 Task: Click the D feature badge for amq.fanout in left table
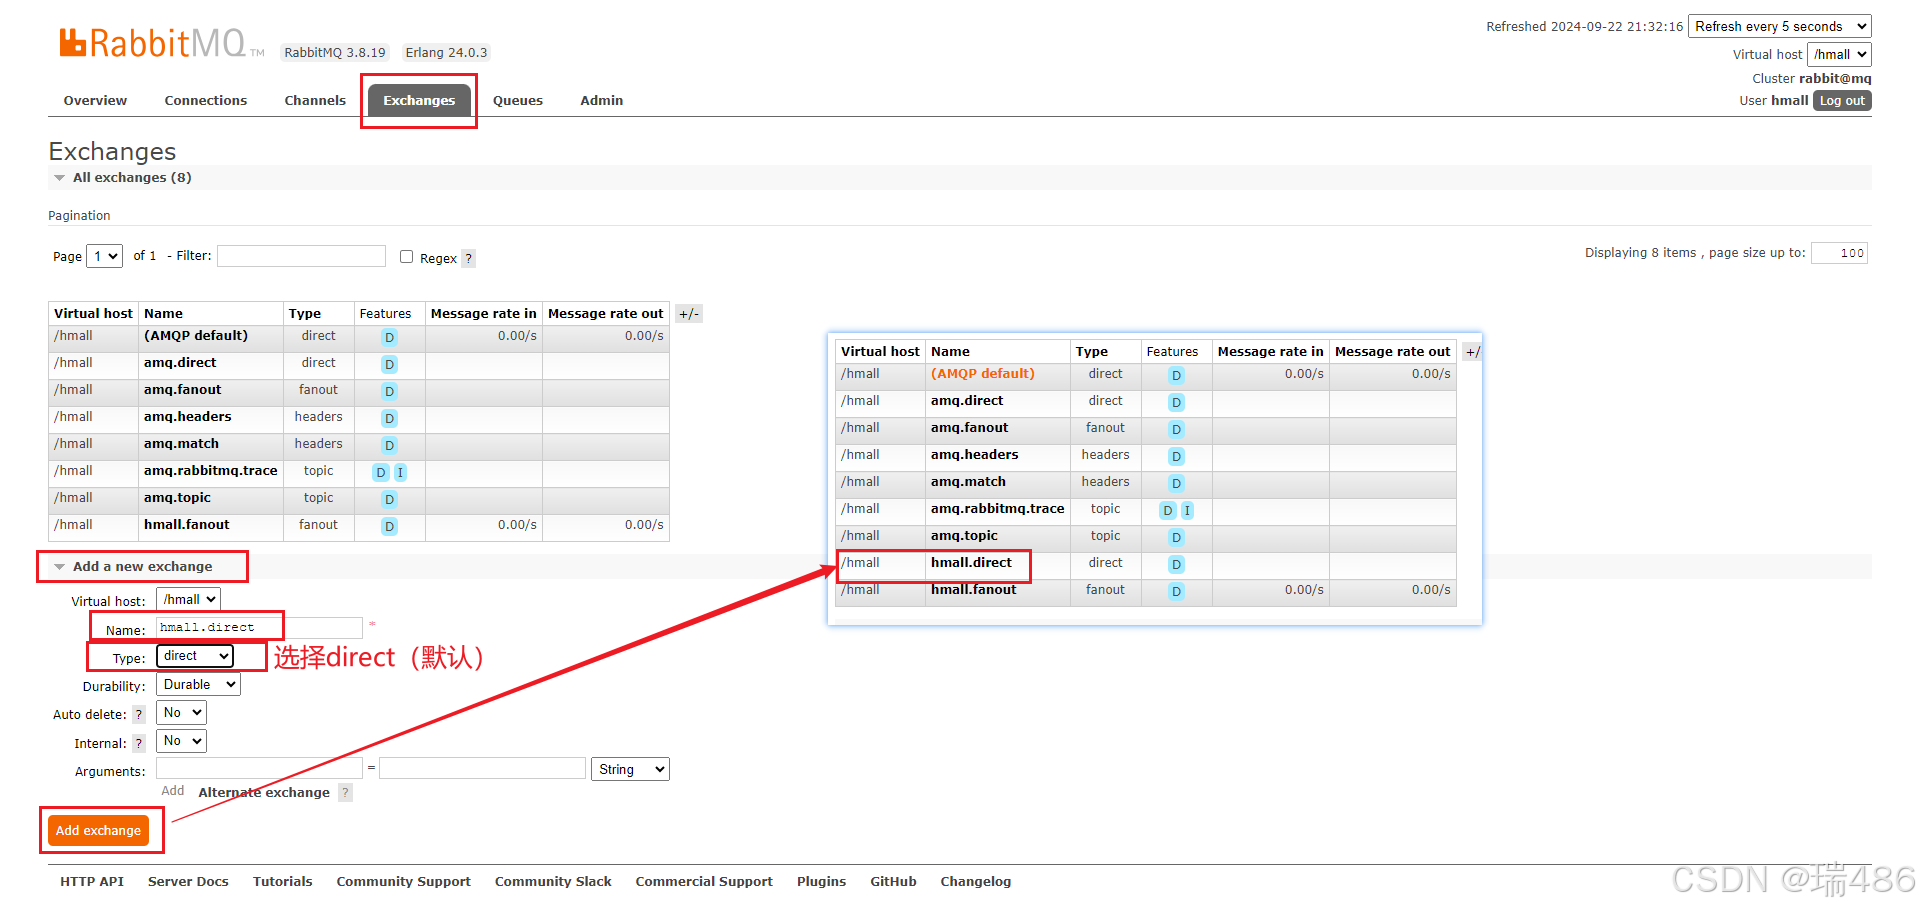[390, 392]
